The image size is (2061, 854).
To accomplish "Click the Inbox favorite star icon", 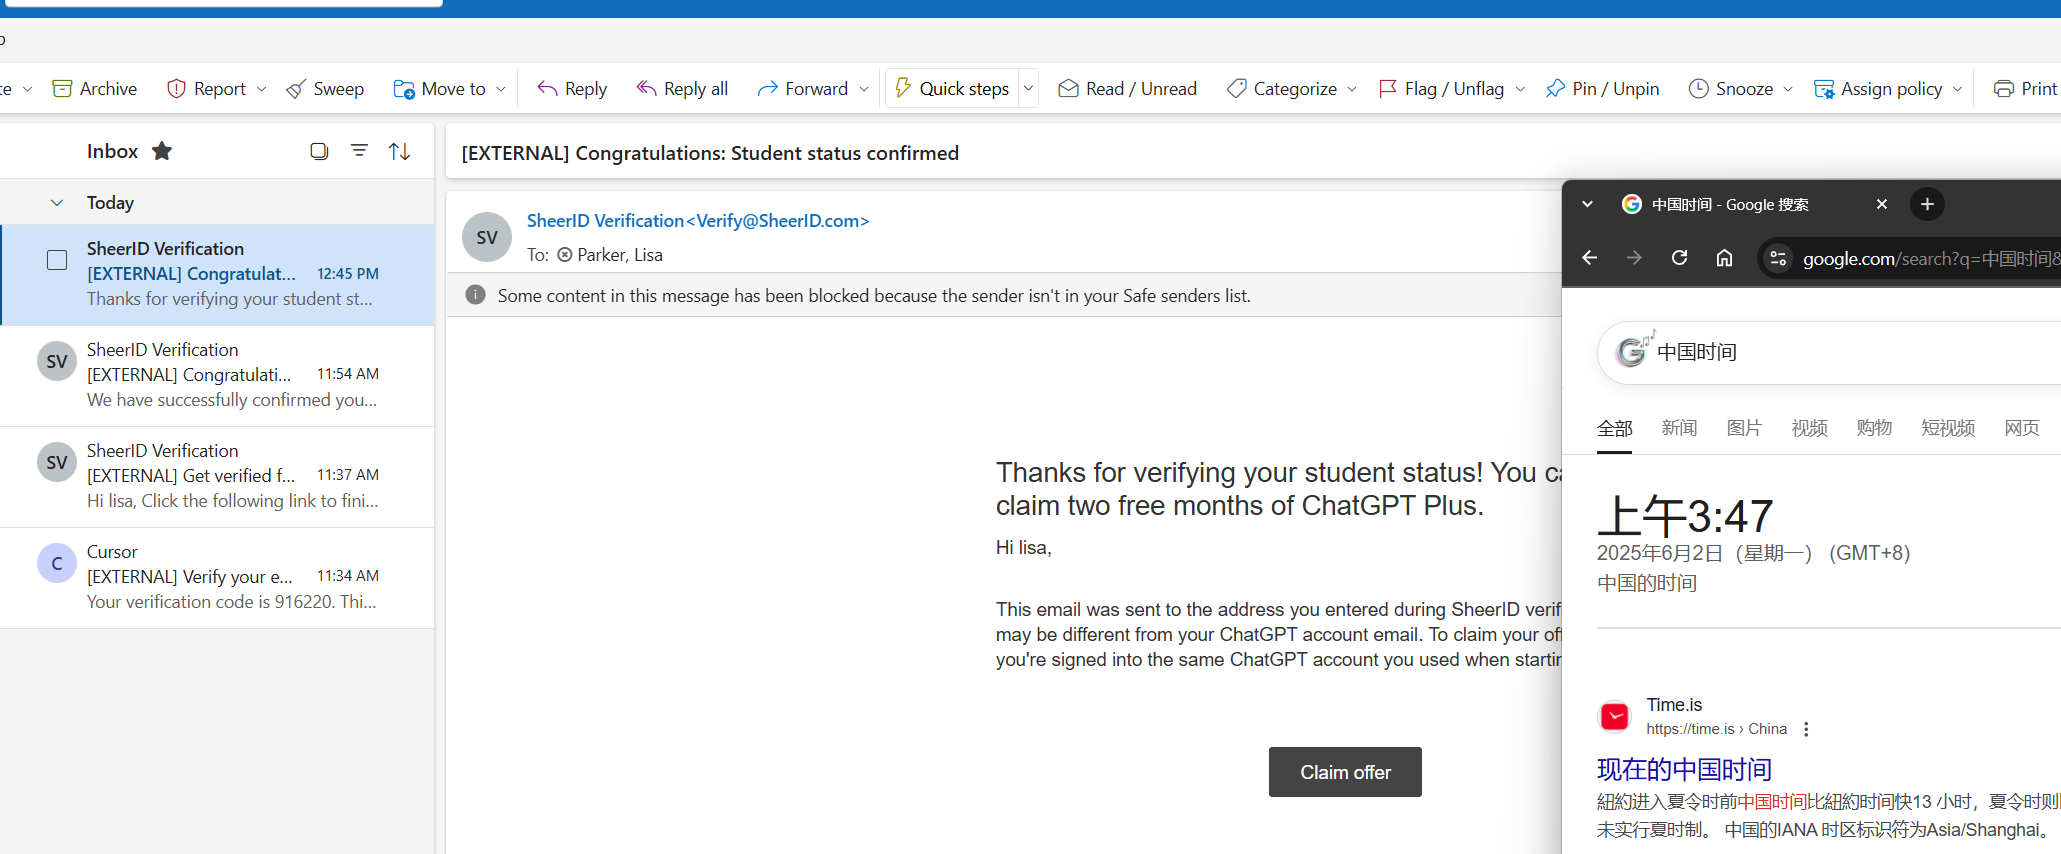I will (162, 151).
